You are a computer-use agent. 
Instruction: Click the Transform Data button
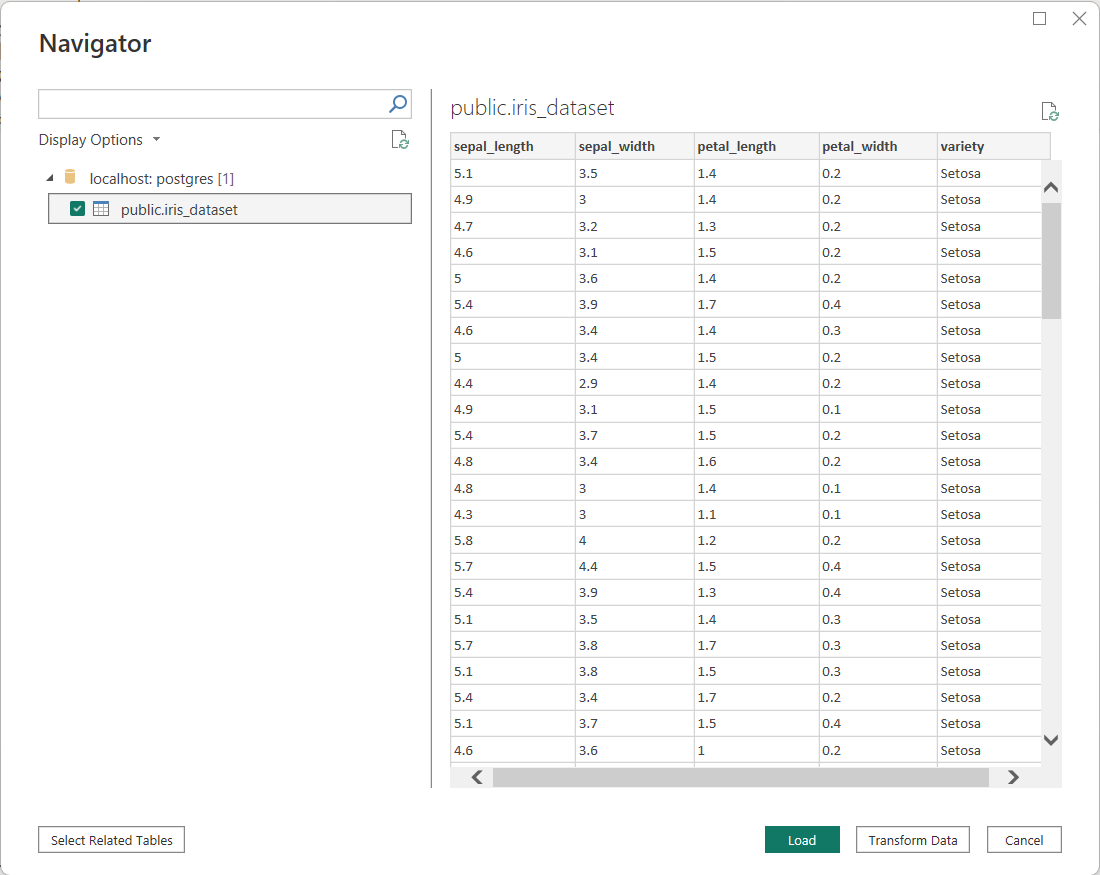pos(912,840)
